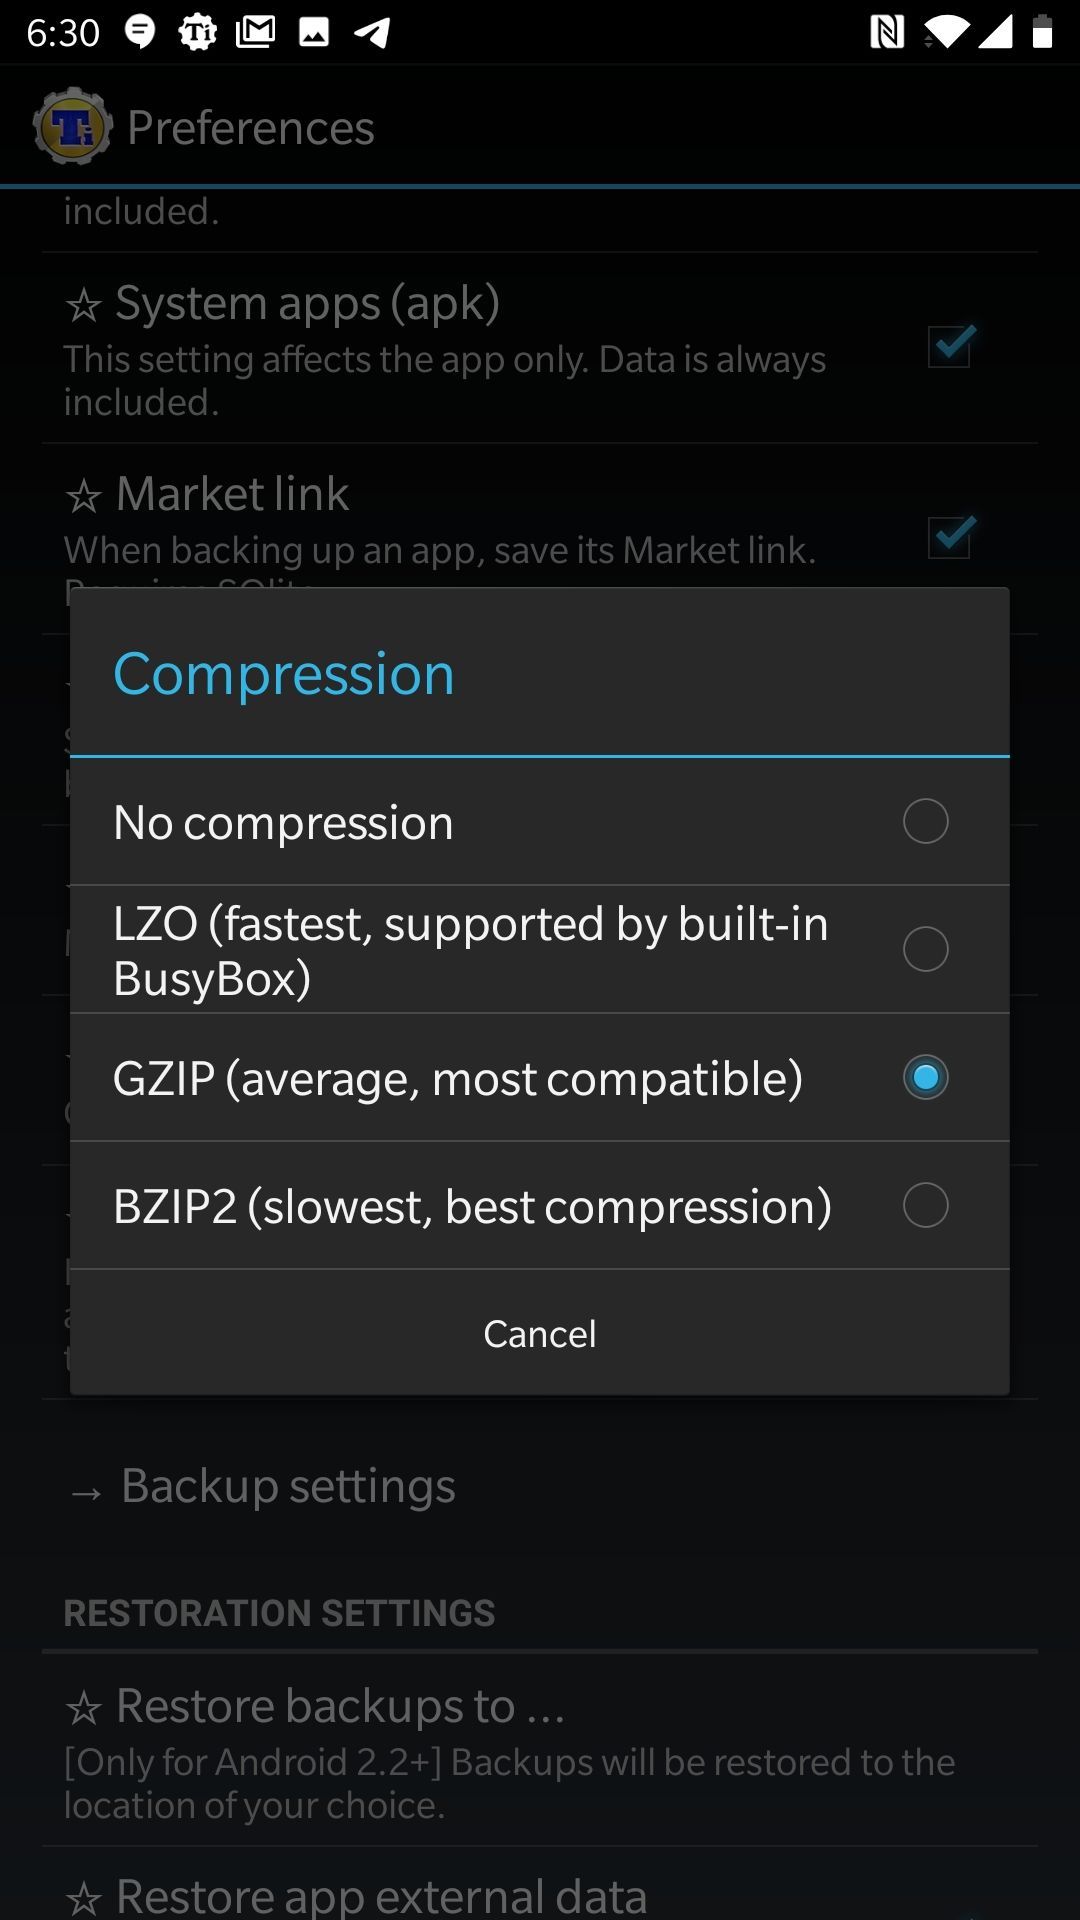This screenshot has width=1080, height=1920.
Task: Choose LZO as the compression method
Action: (x=925, y=949)
